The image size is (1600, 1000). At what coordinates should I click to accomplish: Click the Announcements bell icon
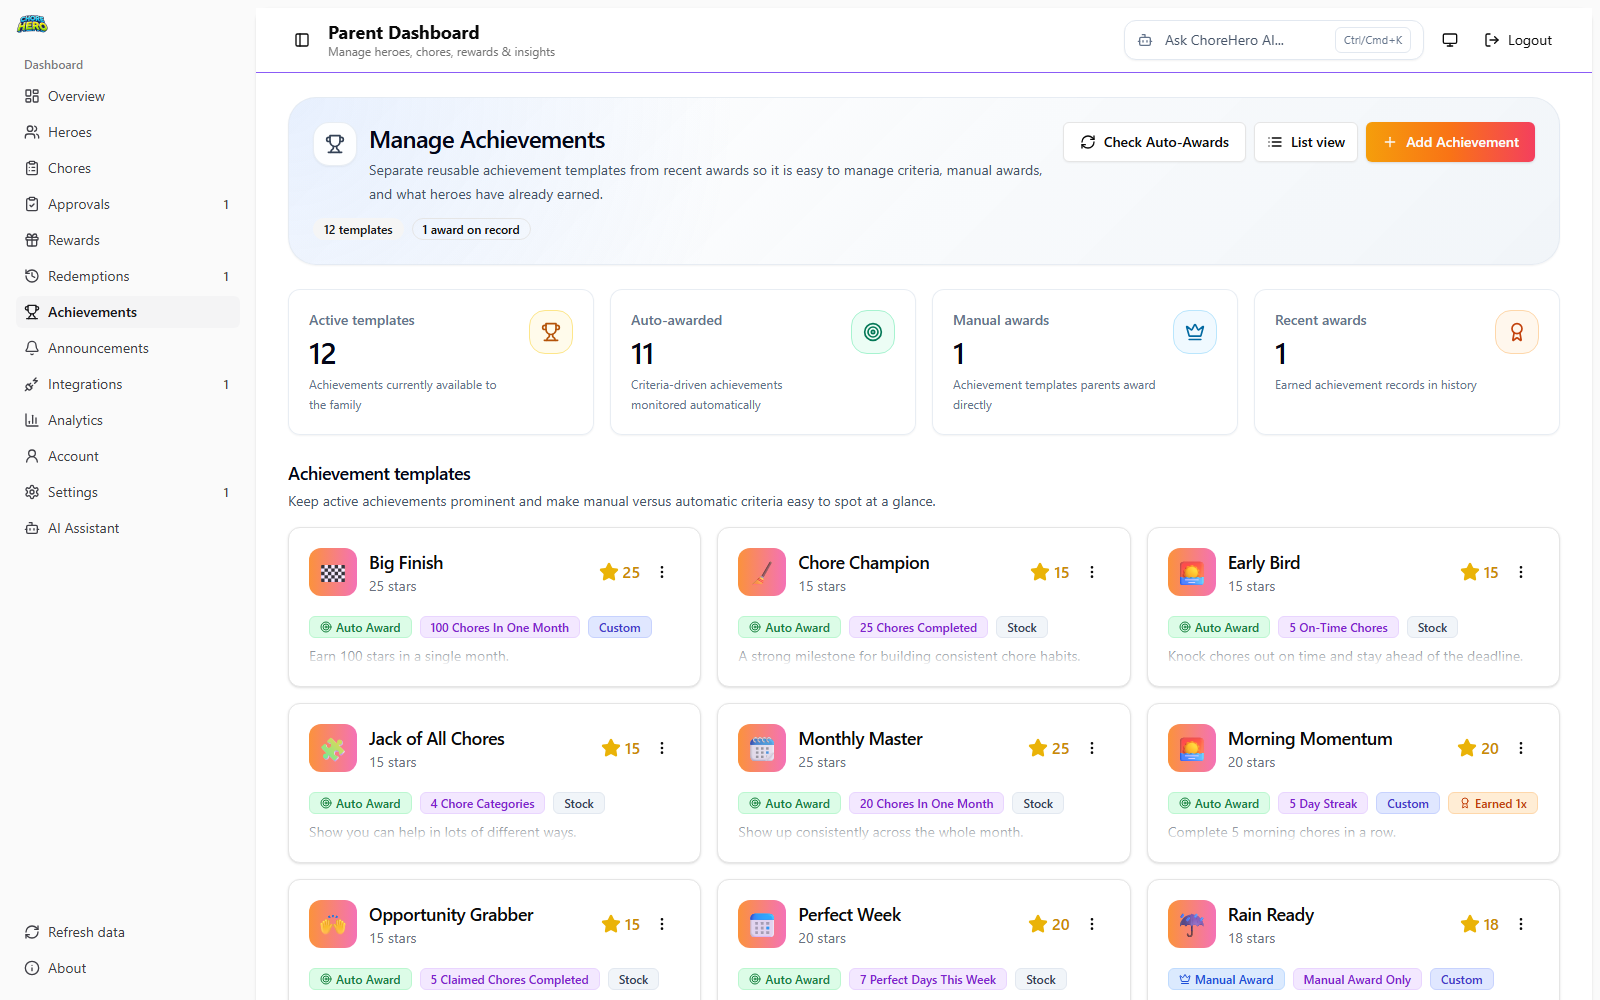pos(32,347)
